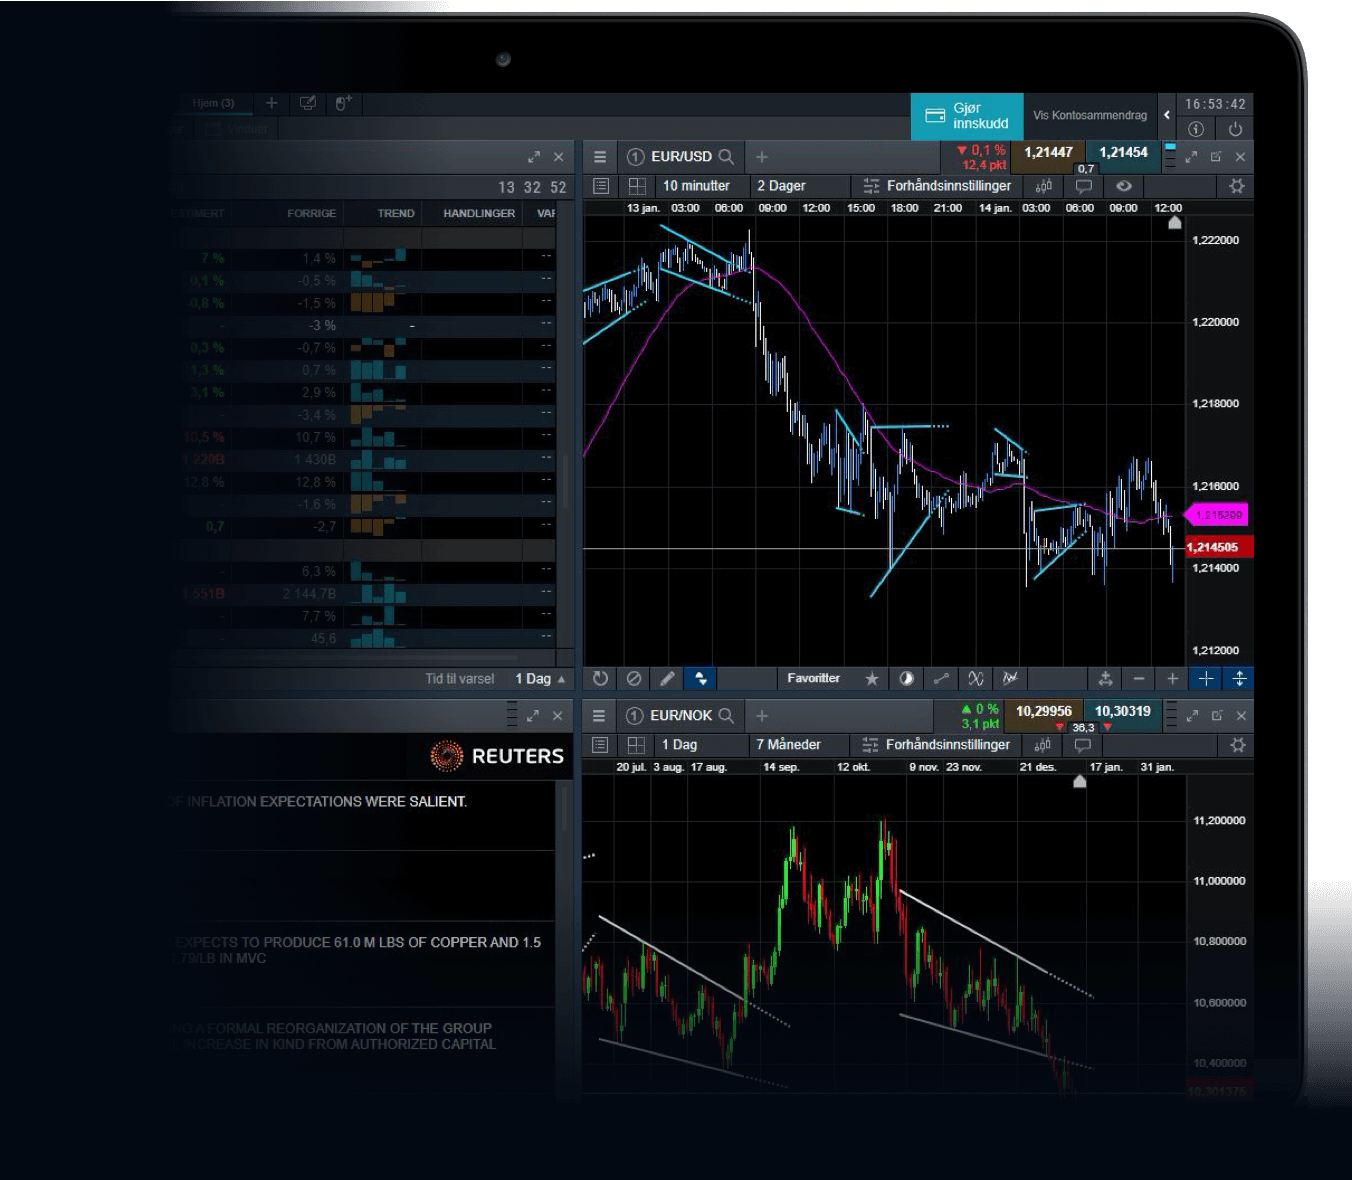Click the star icon beside Favoritter
The height and width of the screenshot is (1180, 1352).
[872, 678]
